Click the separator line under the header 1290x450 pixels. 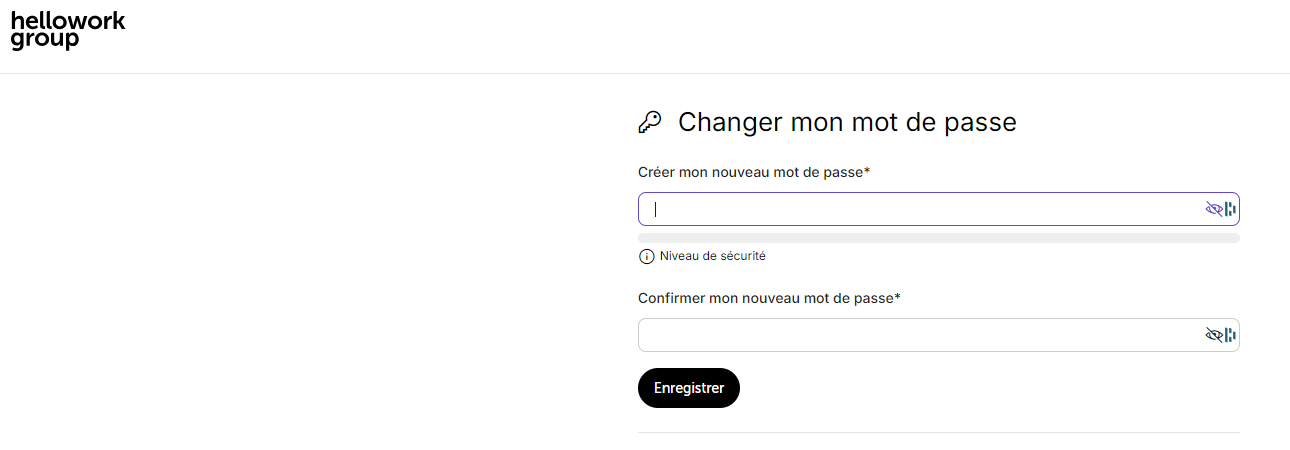point(645,73)
